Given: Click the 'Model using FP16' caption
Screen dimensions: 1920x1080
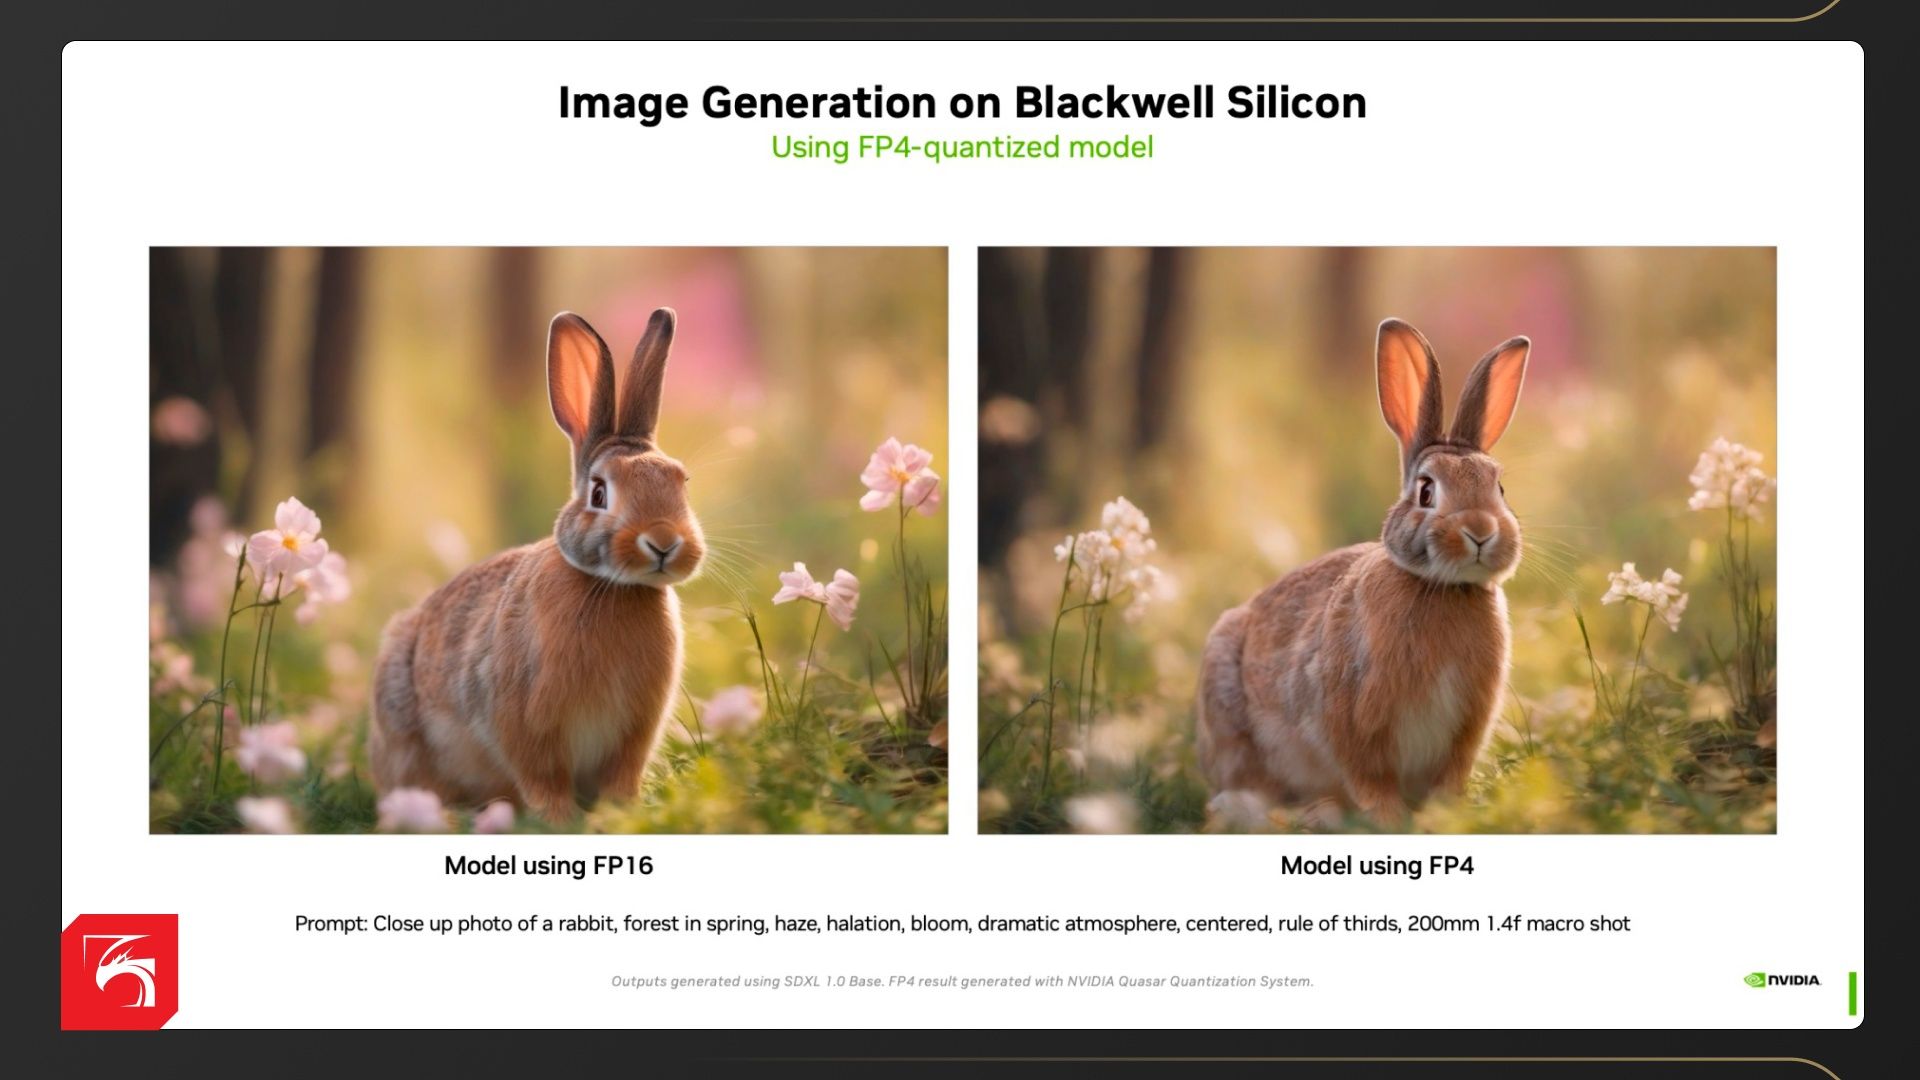Looking at the screenshot, I should [548, 865].
